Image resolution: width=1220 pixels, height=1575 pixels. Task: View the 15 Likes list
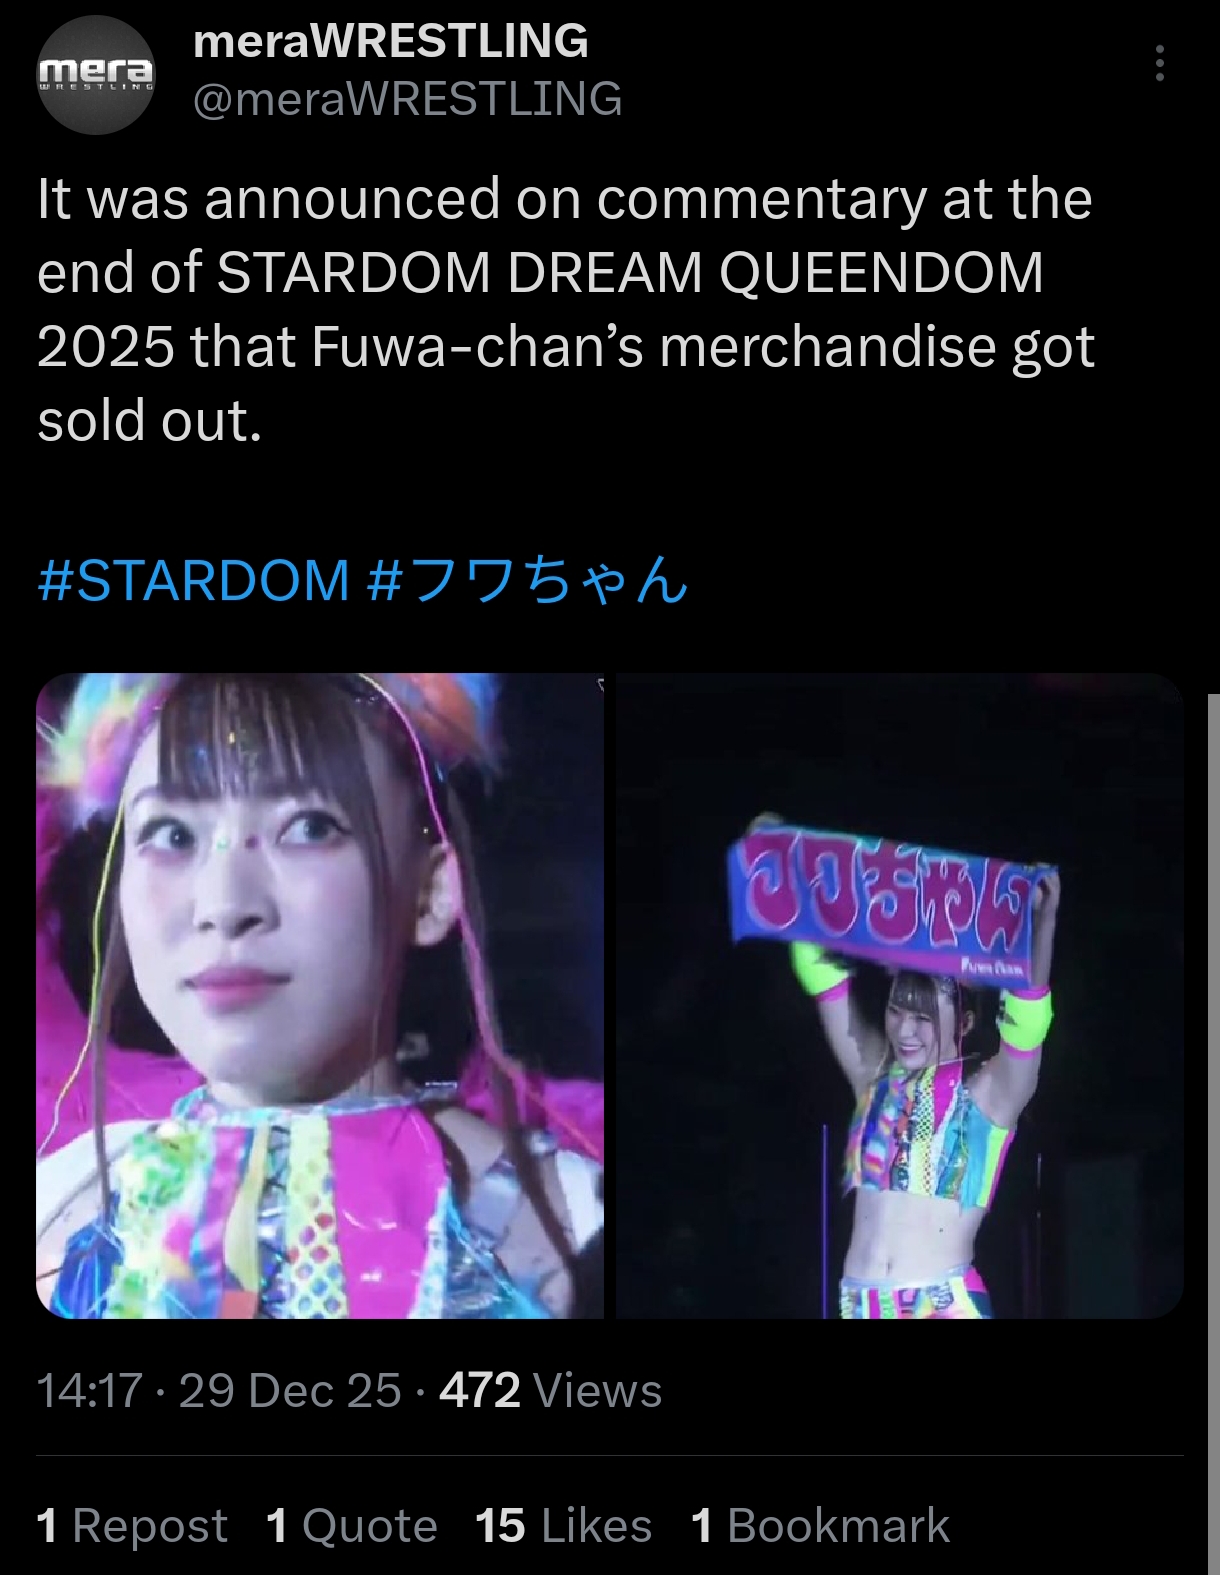[563, 1526]
